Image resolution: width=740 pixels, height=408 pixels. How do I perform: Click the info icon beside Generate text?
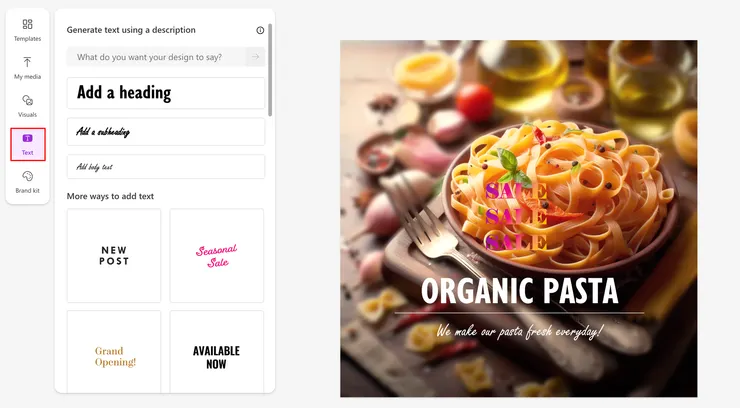point(260,30)
